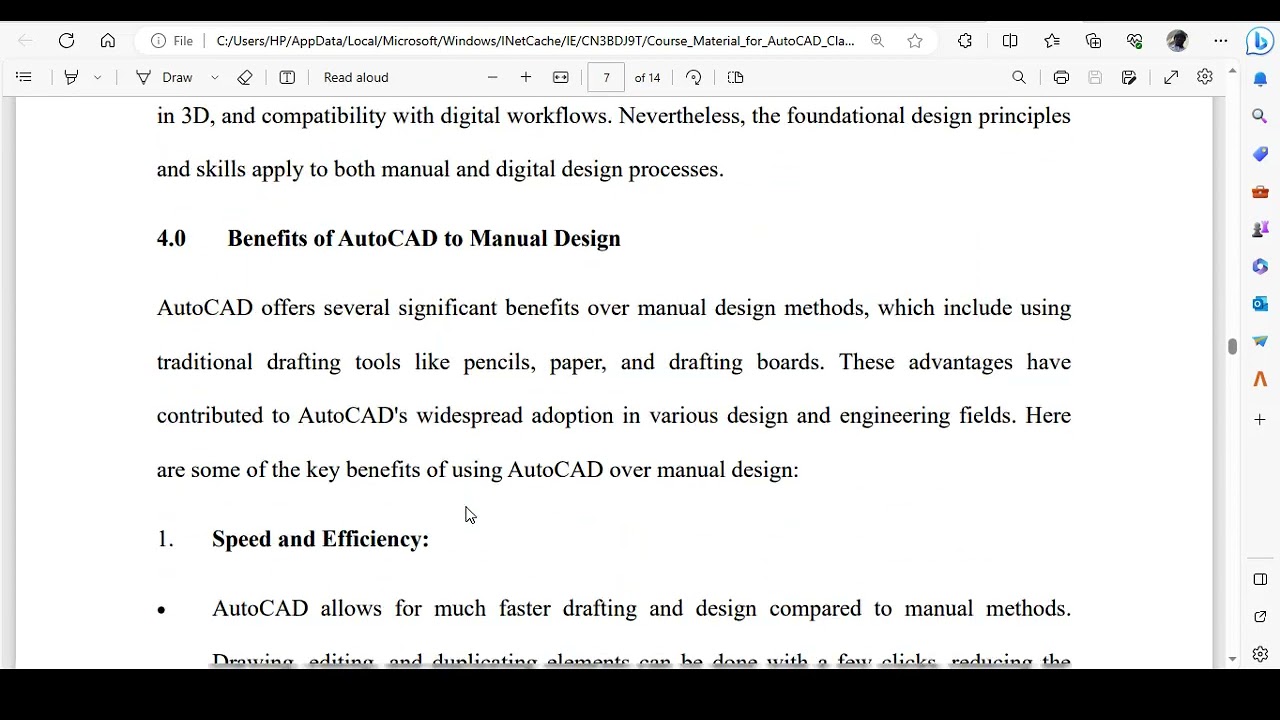Click the Save icon in the PDF toolbar

(1095, 77)
